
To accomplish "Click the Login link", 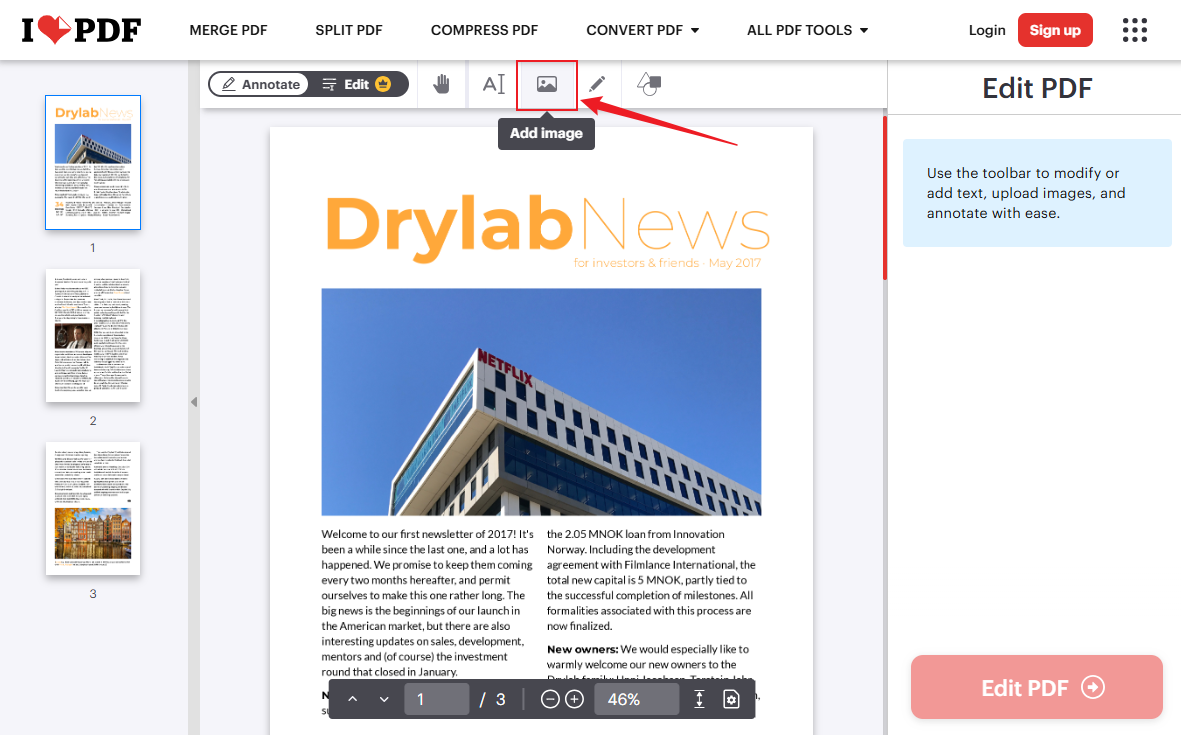I will pyautogui.click(x=987, y=30).
